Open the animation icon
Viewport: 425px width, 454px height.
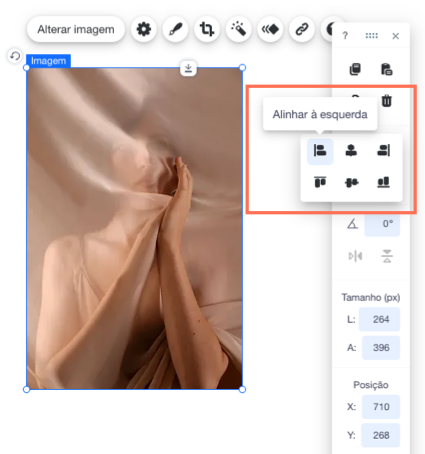pyautogui.click(x=270, y=30)
